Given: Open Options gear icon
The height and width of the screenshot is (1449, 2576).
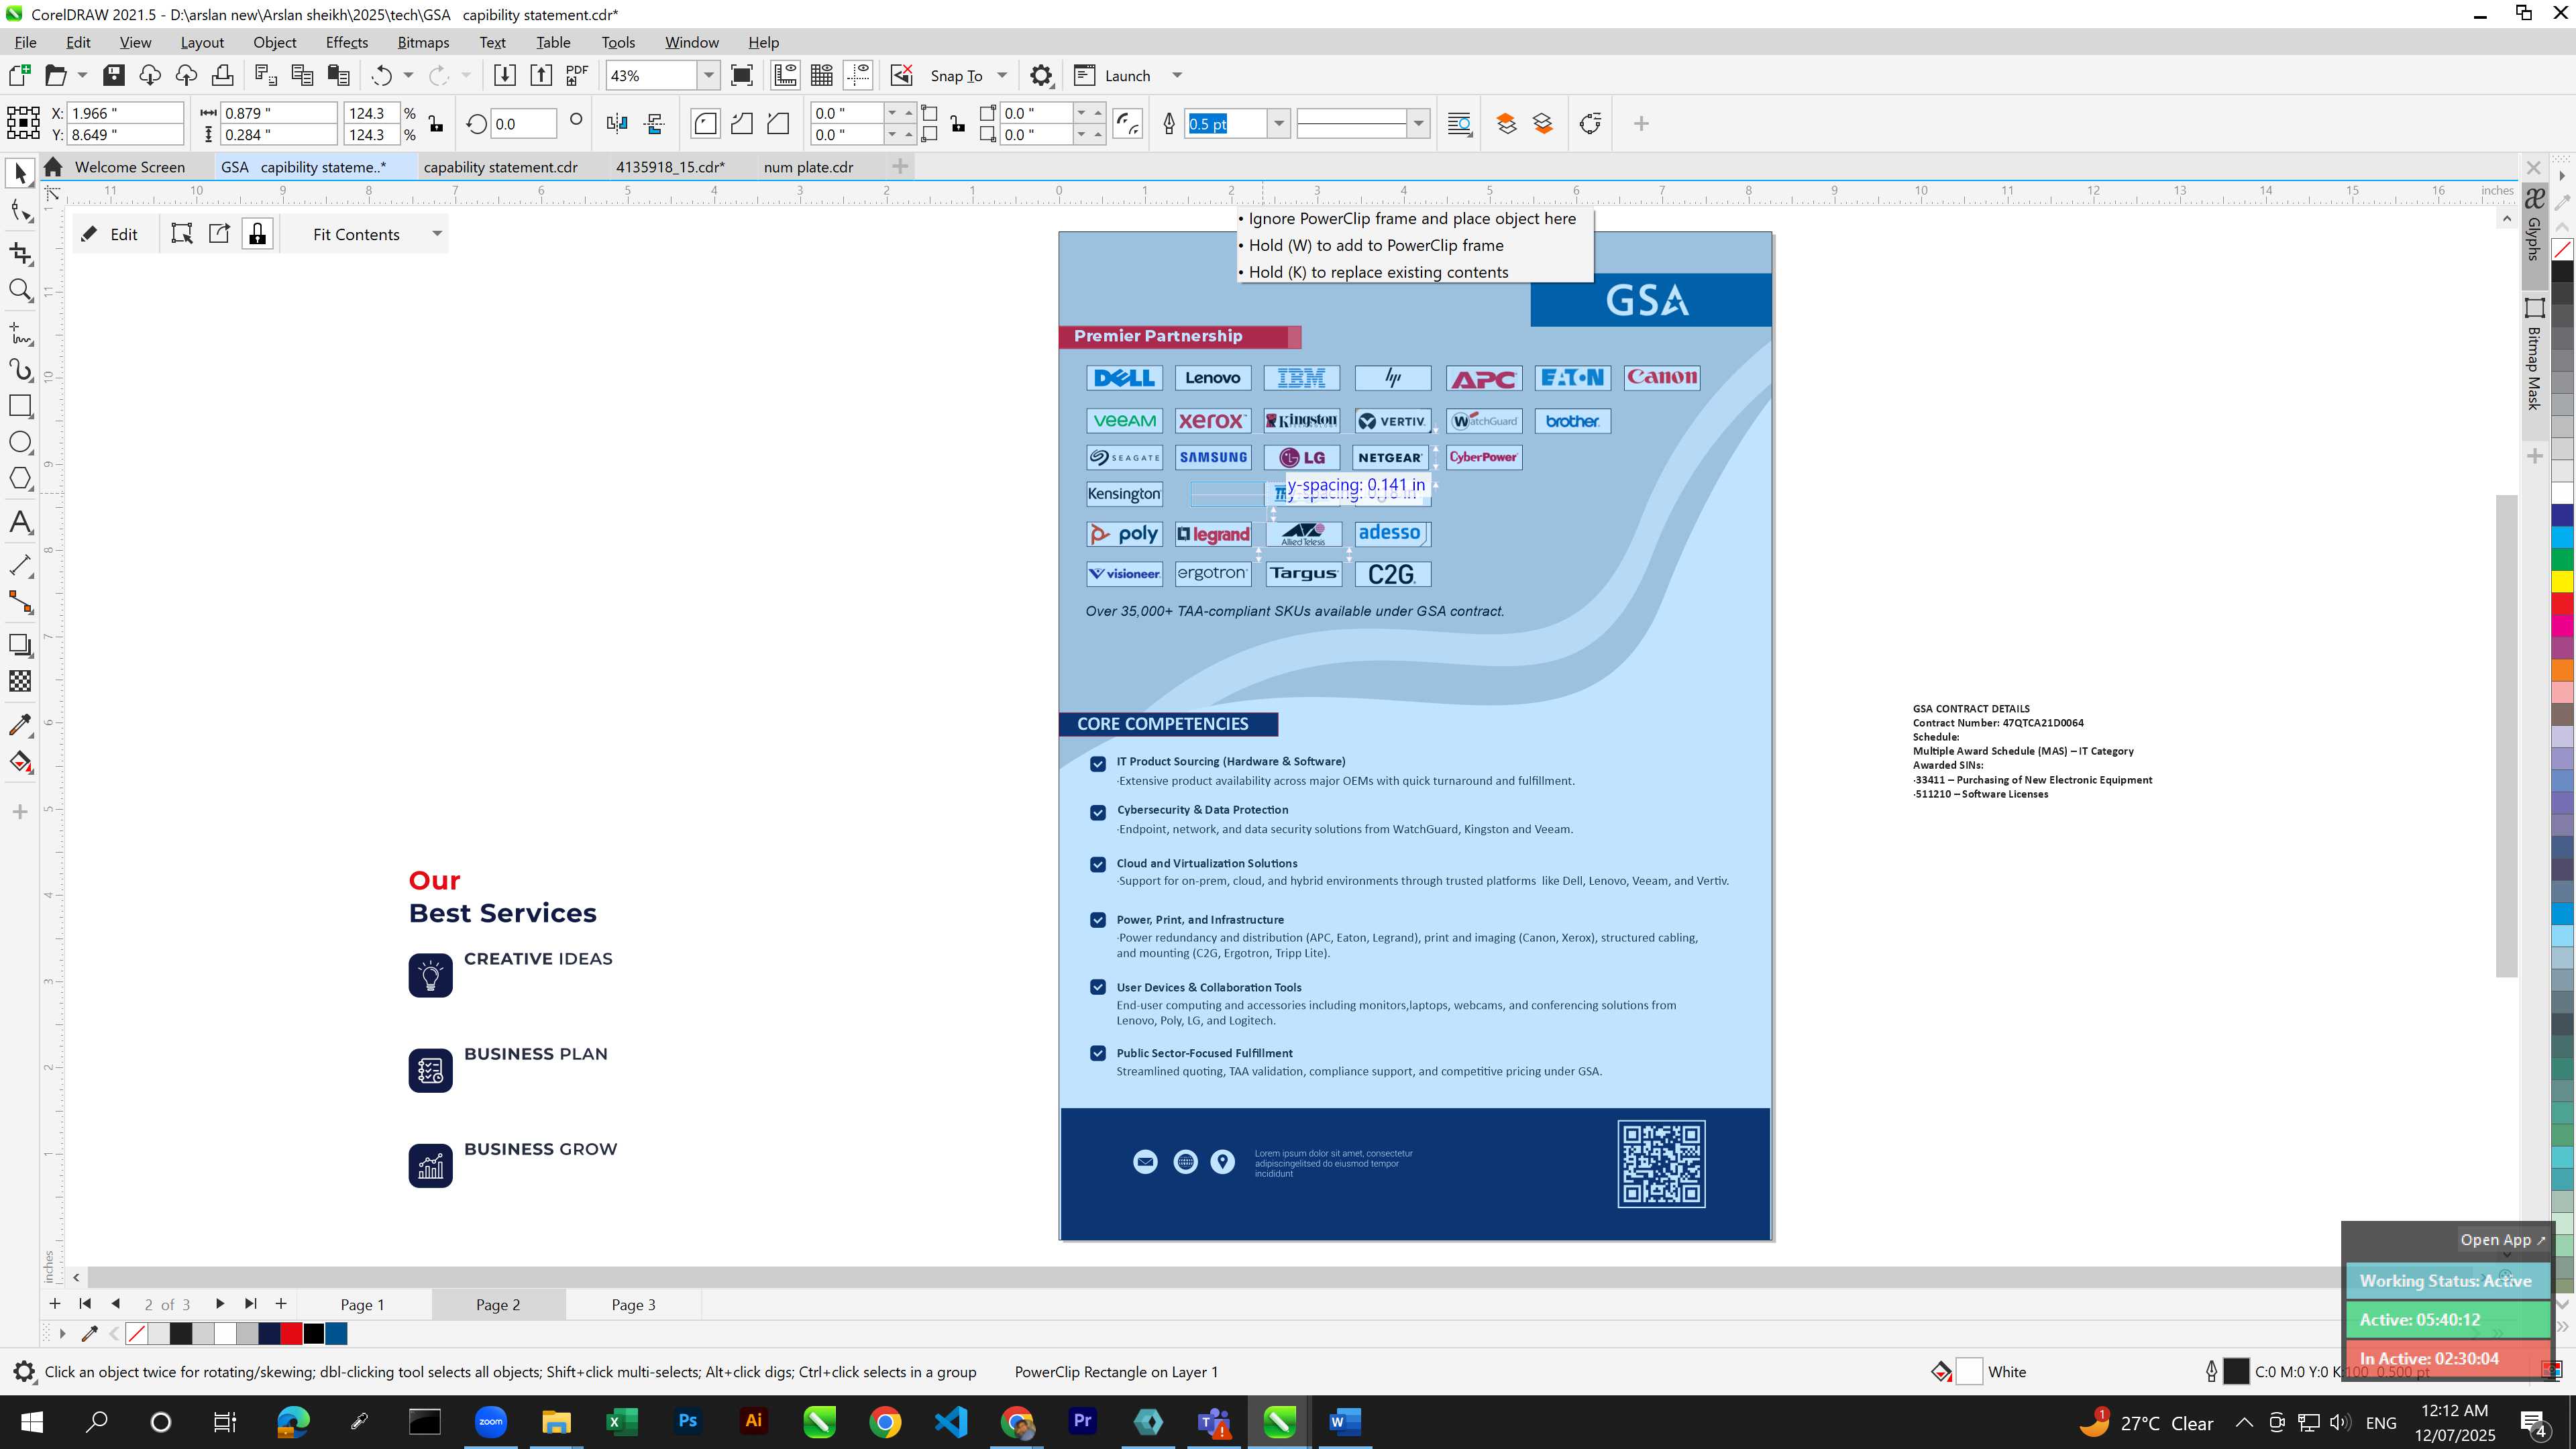Looking at the screenshot, I should [x=1041, y=75].
